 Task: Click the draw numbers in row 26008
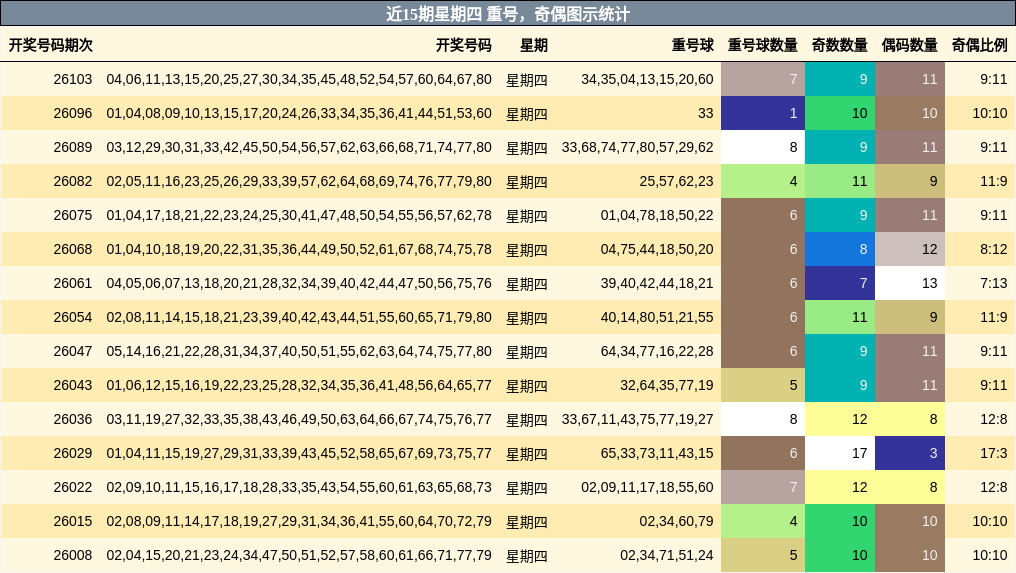(x=299, y=555)
